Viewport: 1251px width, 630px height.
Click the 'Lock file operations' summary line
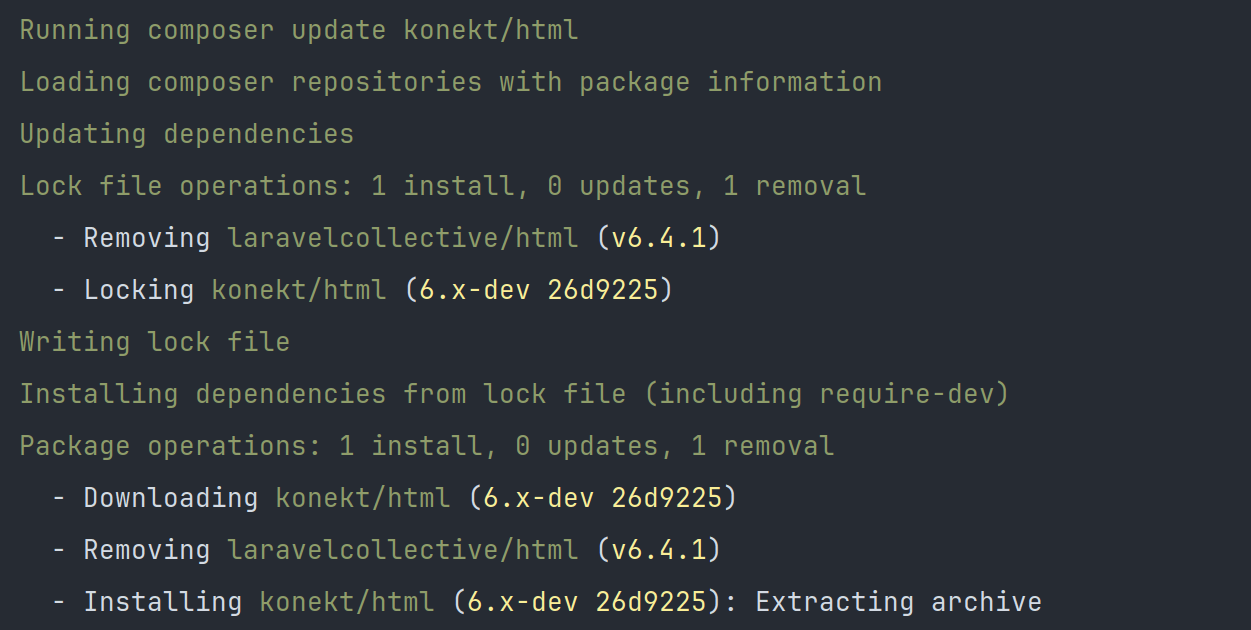442,186
